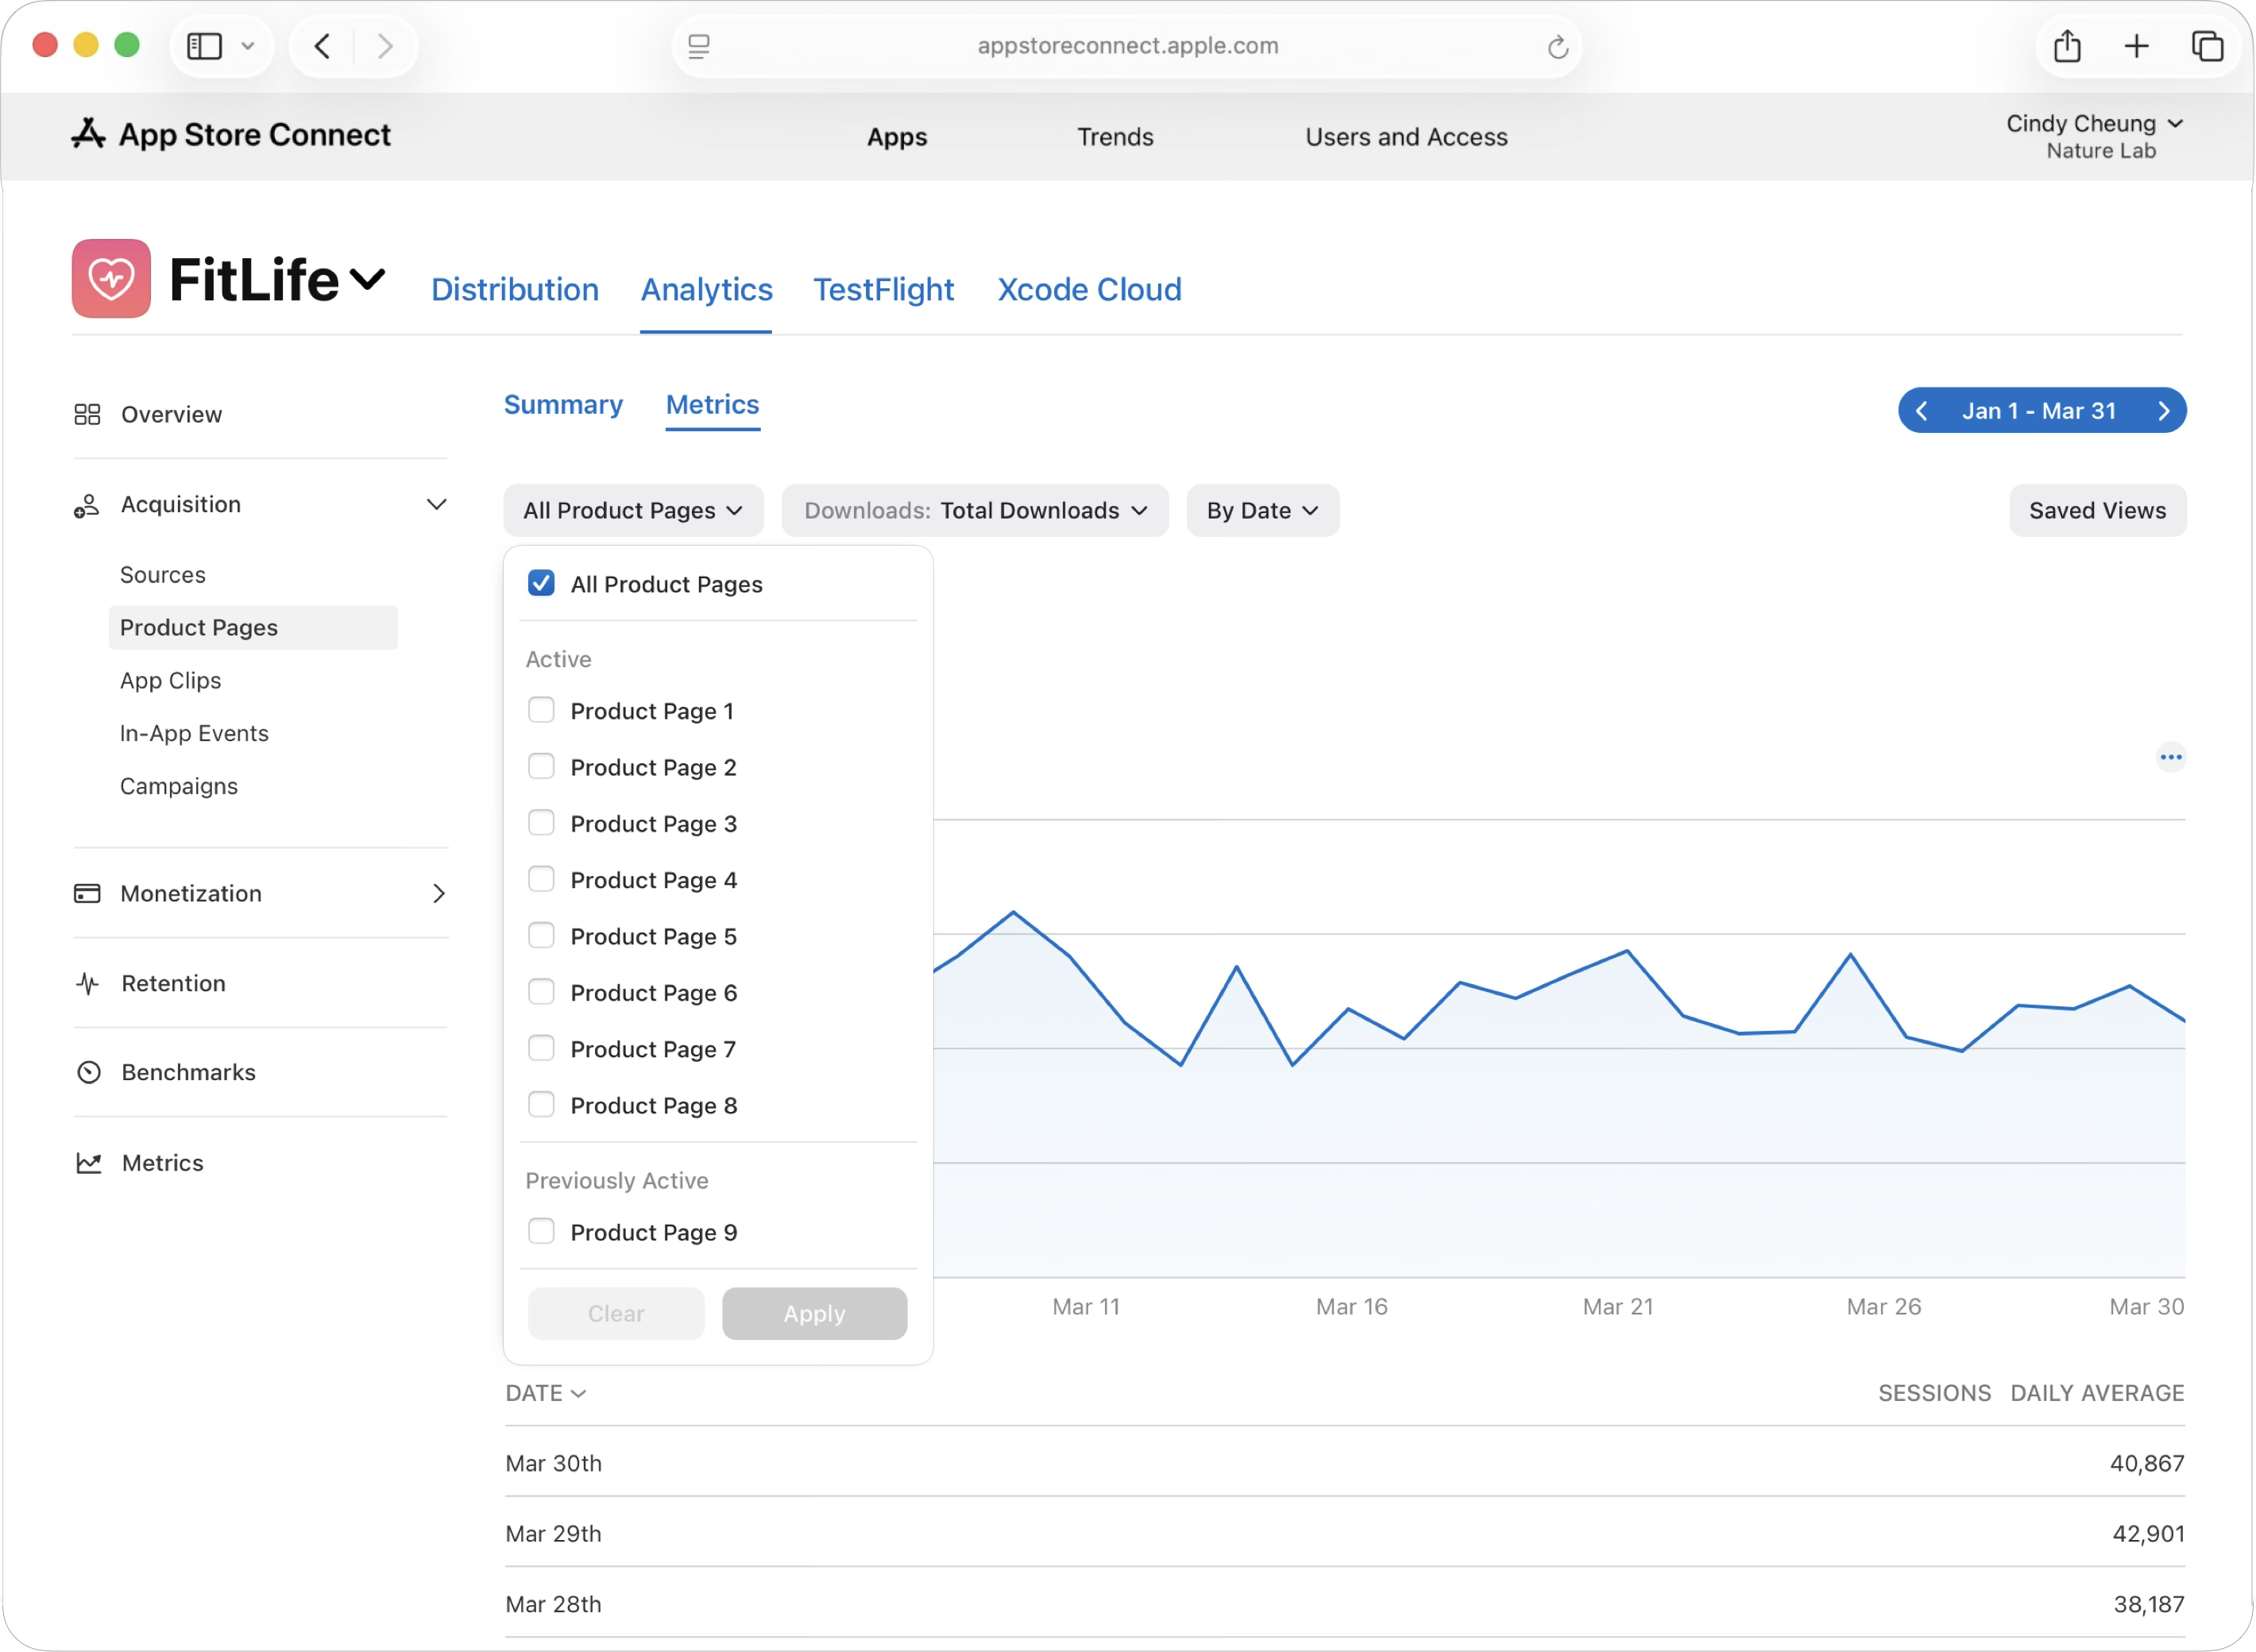Reload the page with refresh icon
Image resolution: width=2256 pixels, height=1652 pixels.
click(x=1557, y=47)
